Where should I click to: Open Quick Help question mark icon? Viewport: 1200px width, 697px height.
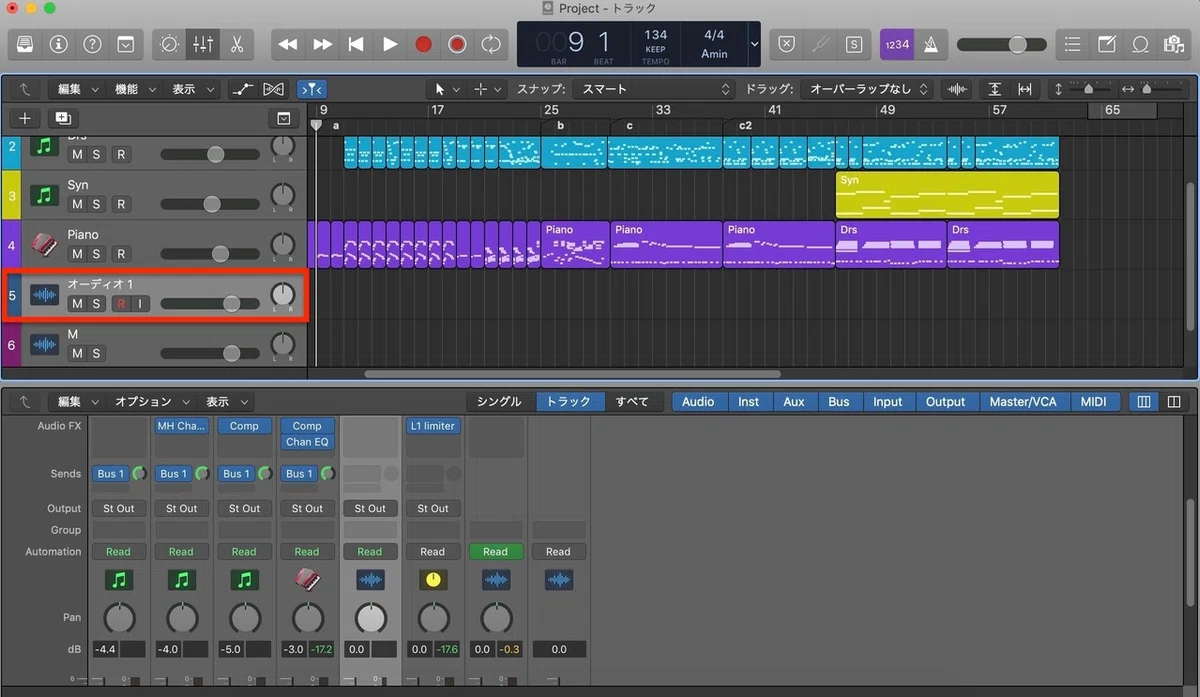(92, 44)
